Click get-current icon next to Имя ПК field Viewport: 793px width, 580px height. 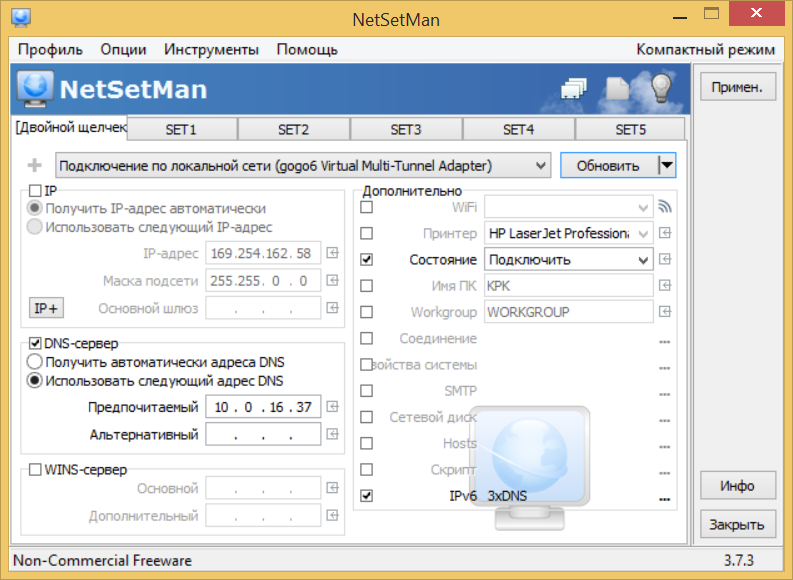665,286
